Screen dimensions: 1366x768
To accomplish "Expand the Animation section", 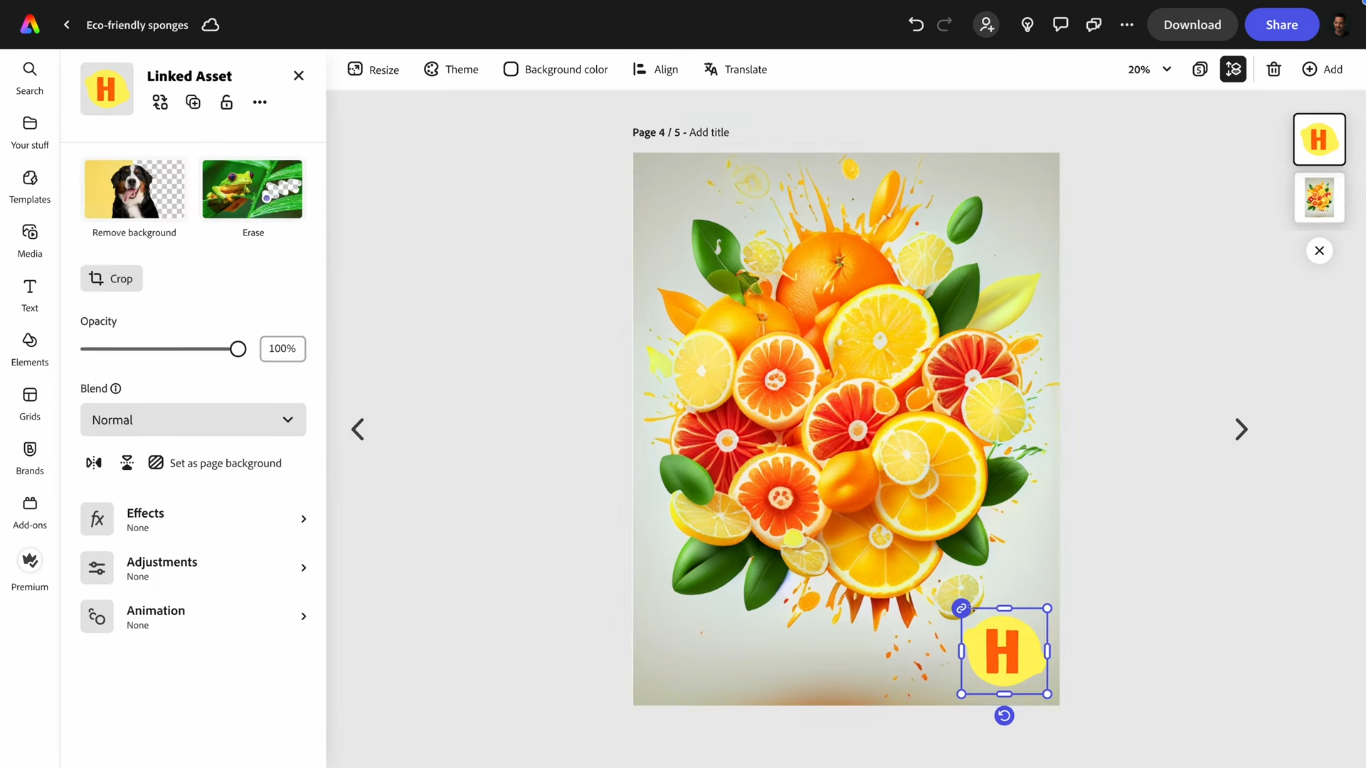I will 193,617.
